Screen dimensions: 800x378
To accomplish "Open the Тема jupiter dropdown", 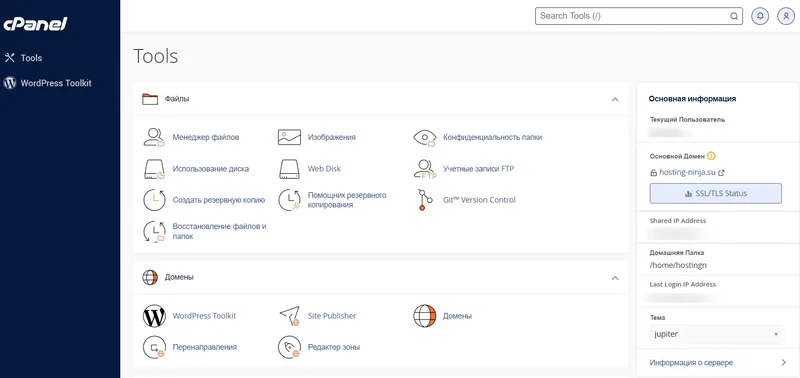I will coord(715,335).
